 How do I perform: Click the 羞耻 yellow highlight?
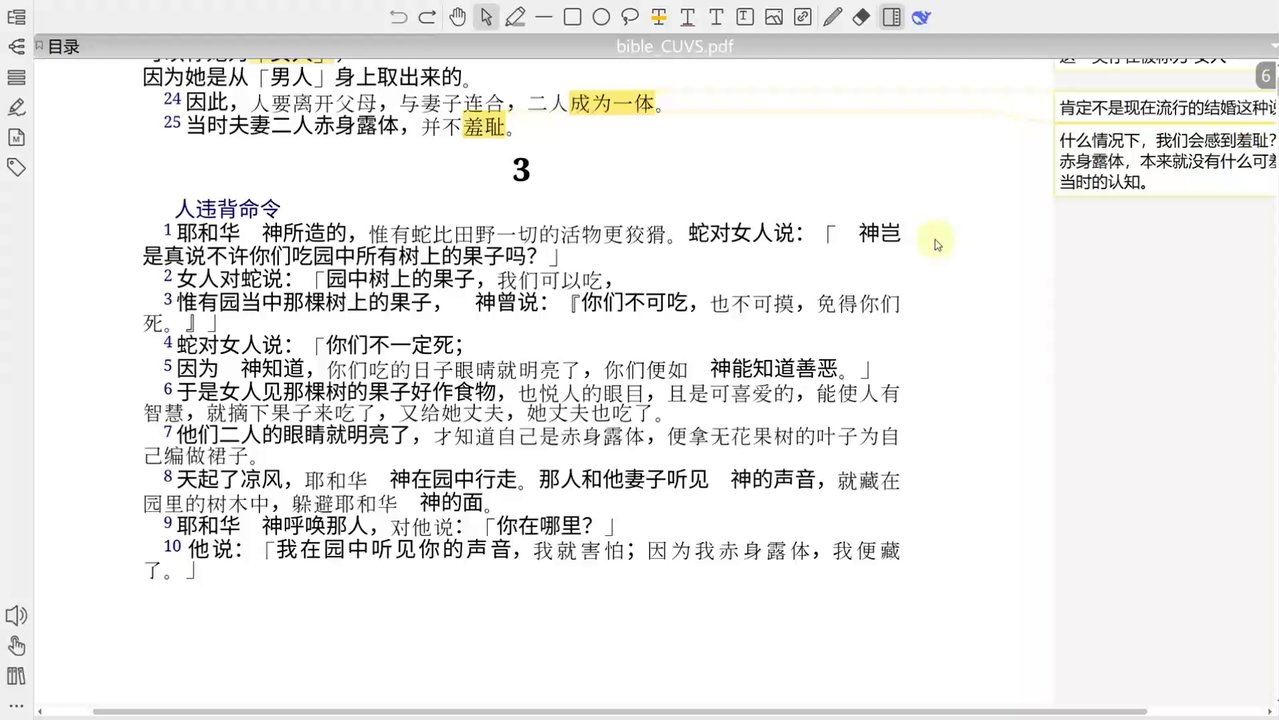coord(484,127)
